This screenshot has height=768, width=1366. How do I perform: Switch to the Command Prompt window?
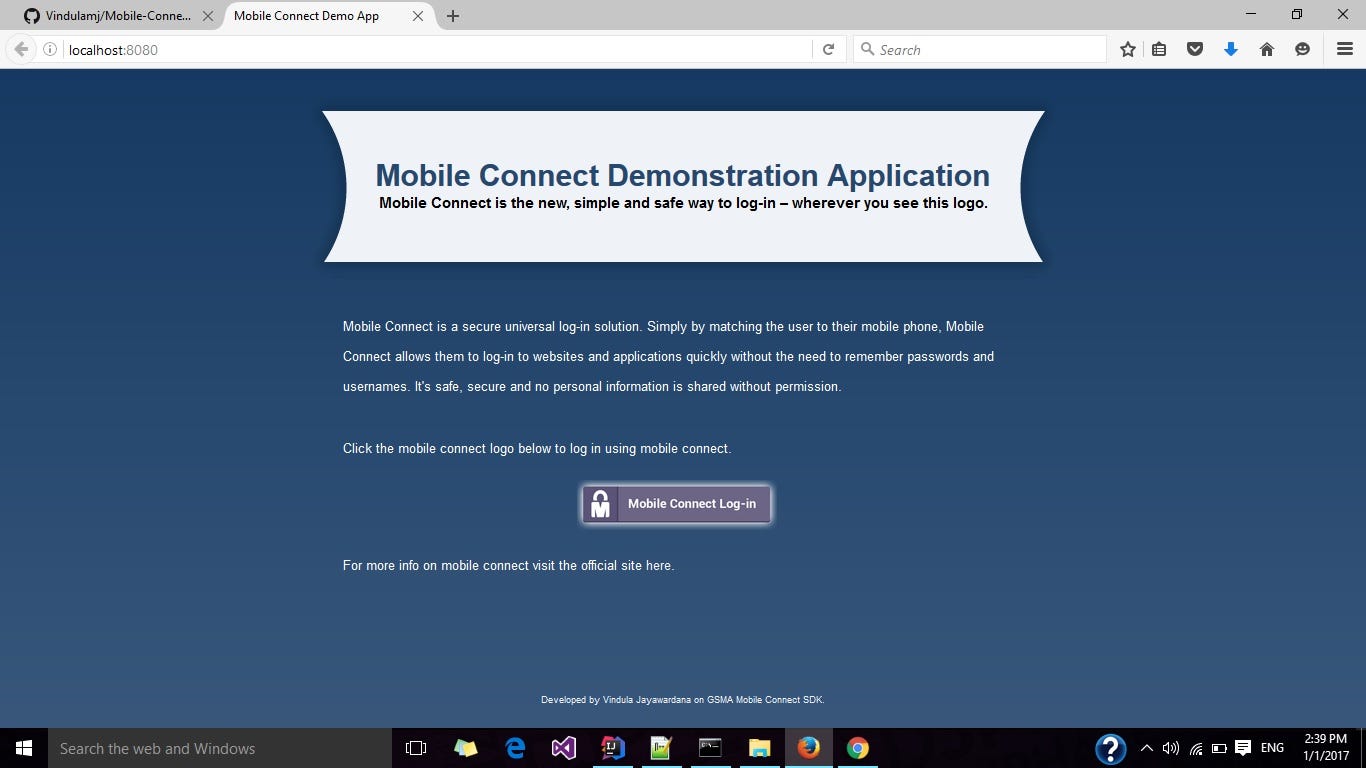tap(710, 748)
